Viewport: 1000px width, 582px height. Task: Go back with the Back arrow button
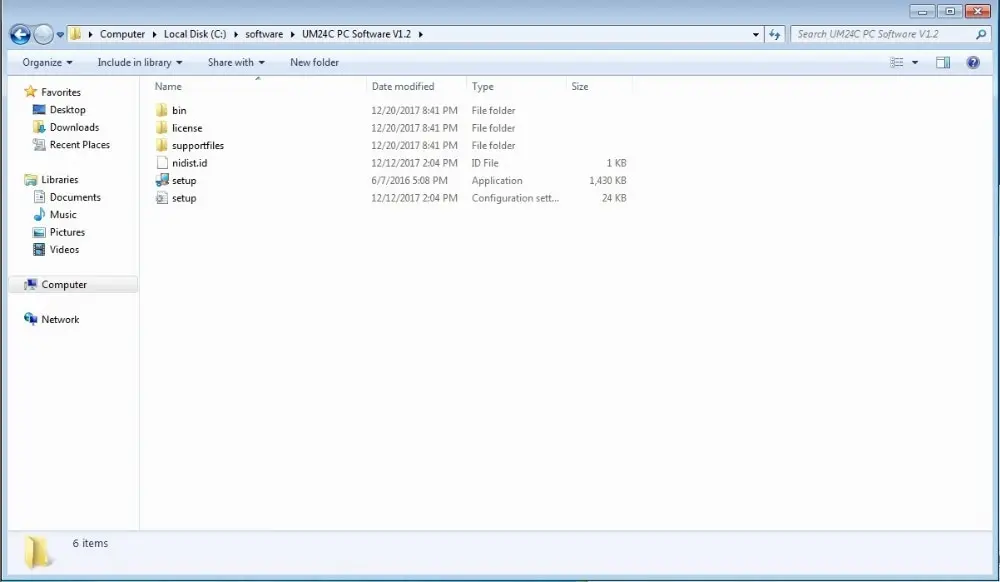[x=20, y=34]
